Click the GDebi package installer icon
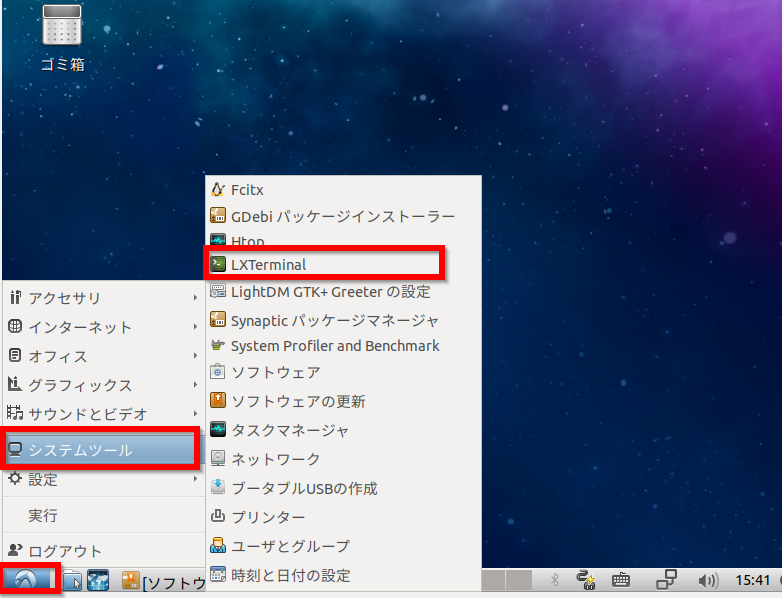782x598 pixels. [x=217, y=215]
